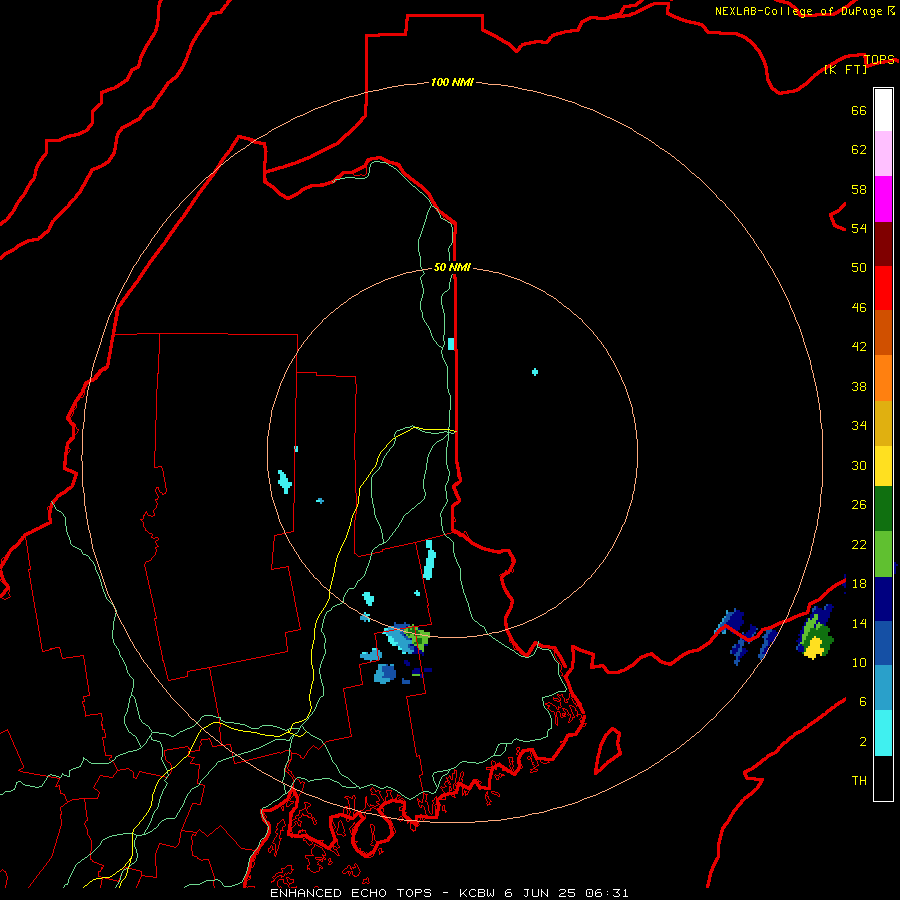This screenshot has height=900, width=900.
Task: Click the bright red legend swatch
Action: click(x=883, y=288)
